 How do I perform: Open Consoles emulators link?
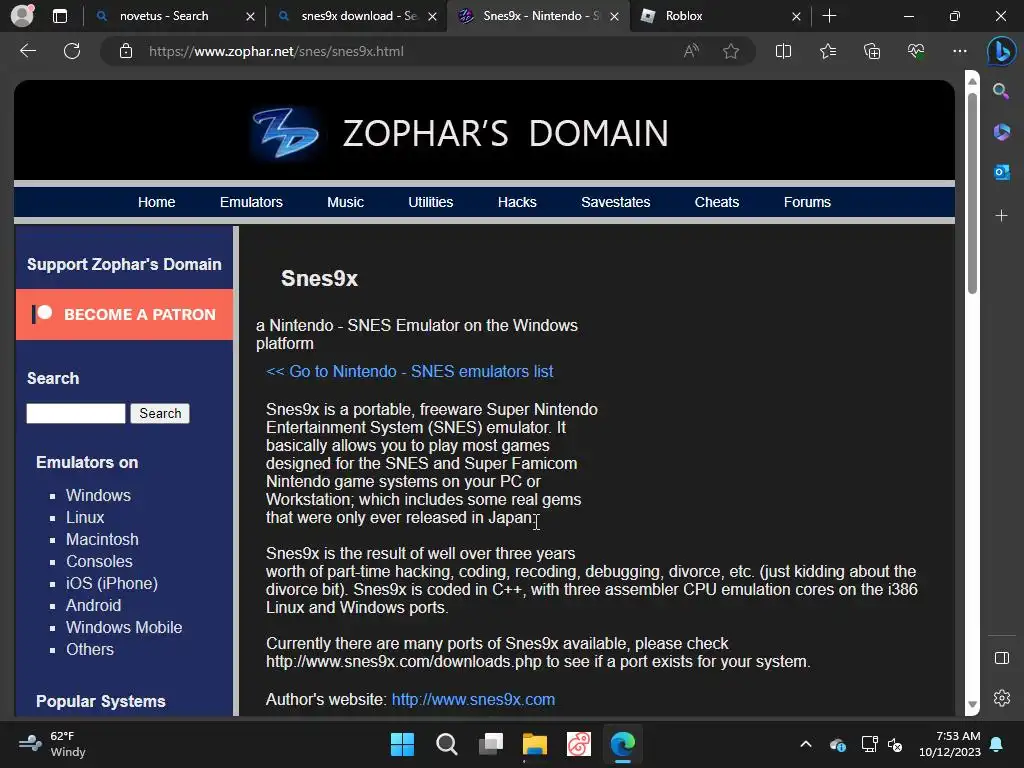coord(99,562)
